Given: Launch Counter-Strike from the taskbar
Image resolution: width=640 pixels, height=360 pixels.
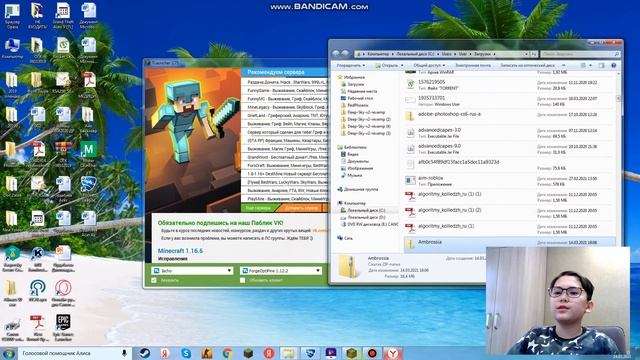Looking at the screenshot, I should [x=207, y=353].
